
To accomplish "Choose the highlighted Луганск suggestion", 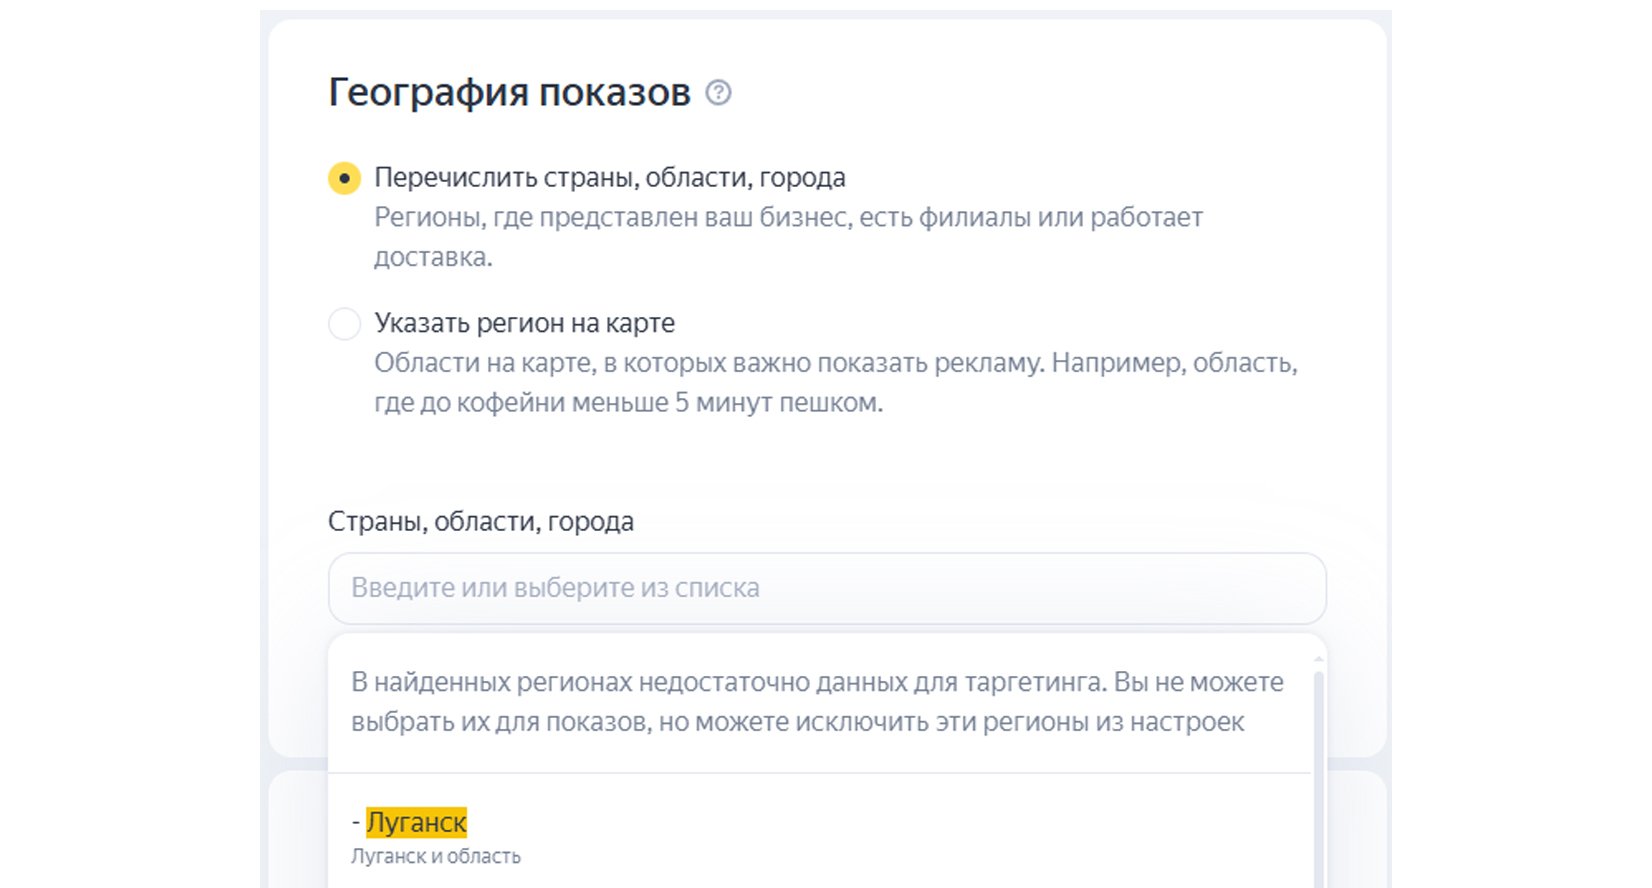I will coord(416,822).
